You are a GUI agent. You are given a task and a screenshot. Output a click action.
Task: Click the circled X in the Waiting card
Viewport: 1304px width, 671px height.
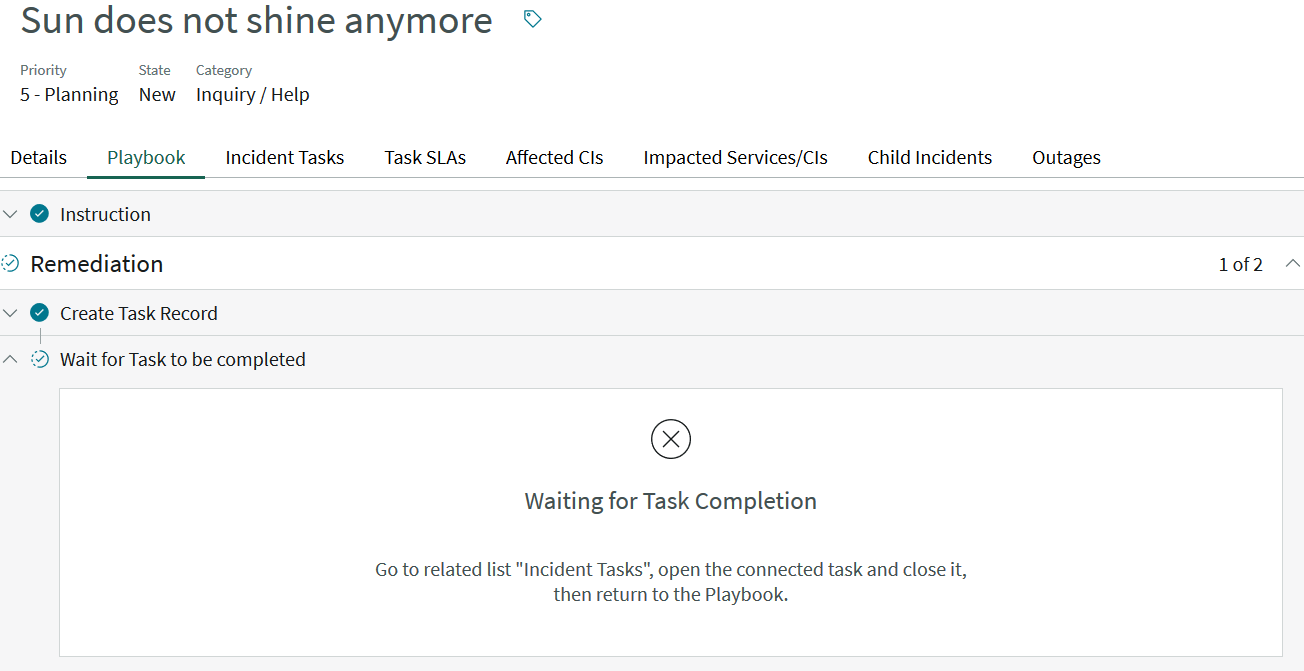coord(670,438)
